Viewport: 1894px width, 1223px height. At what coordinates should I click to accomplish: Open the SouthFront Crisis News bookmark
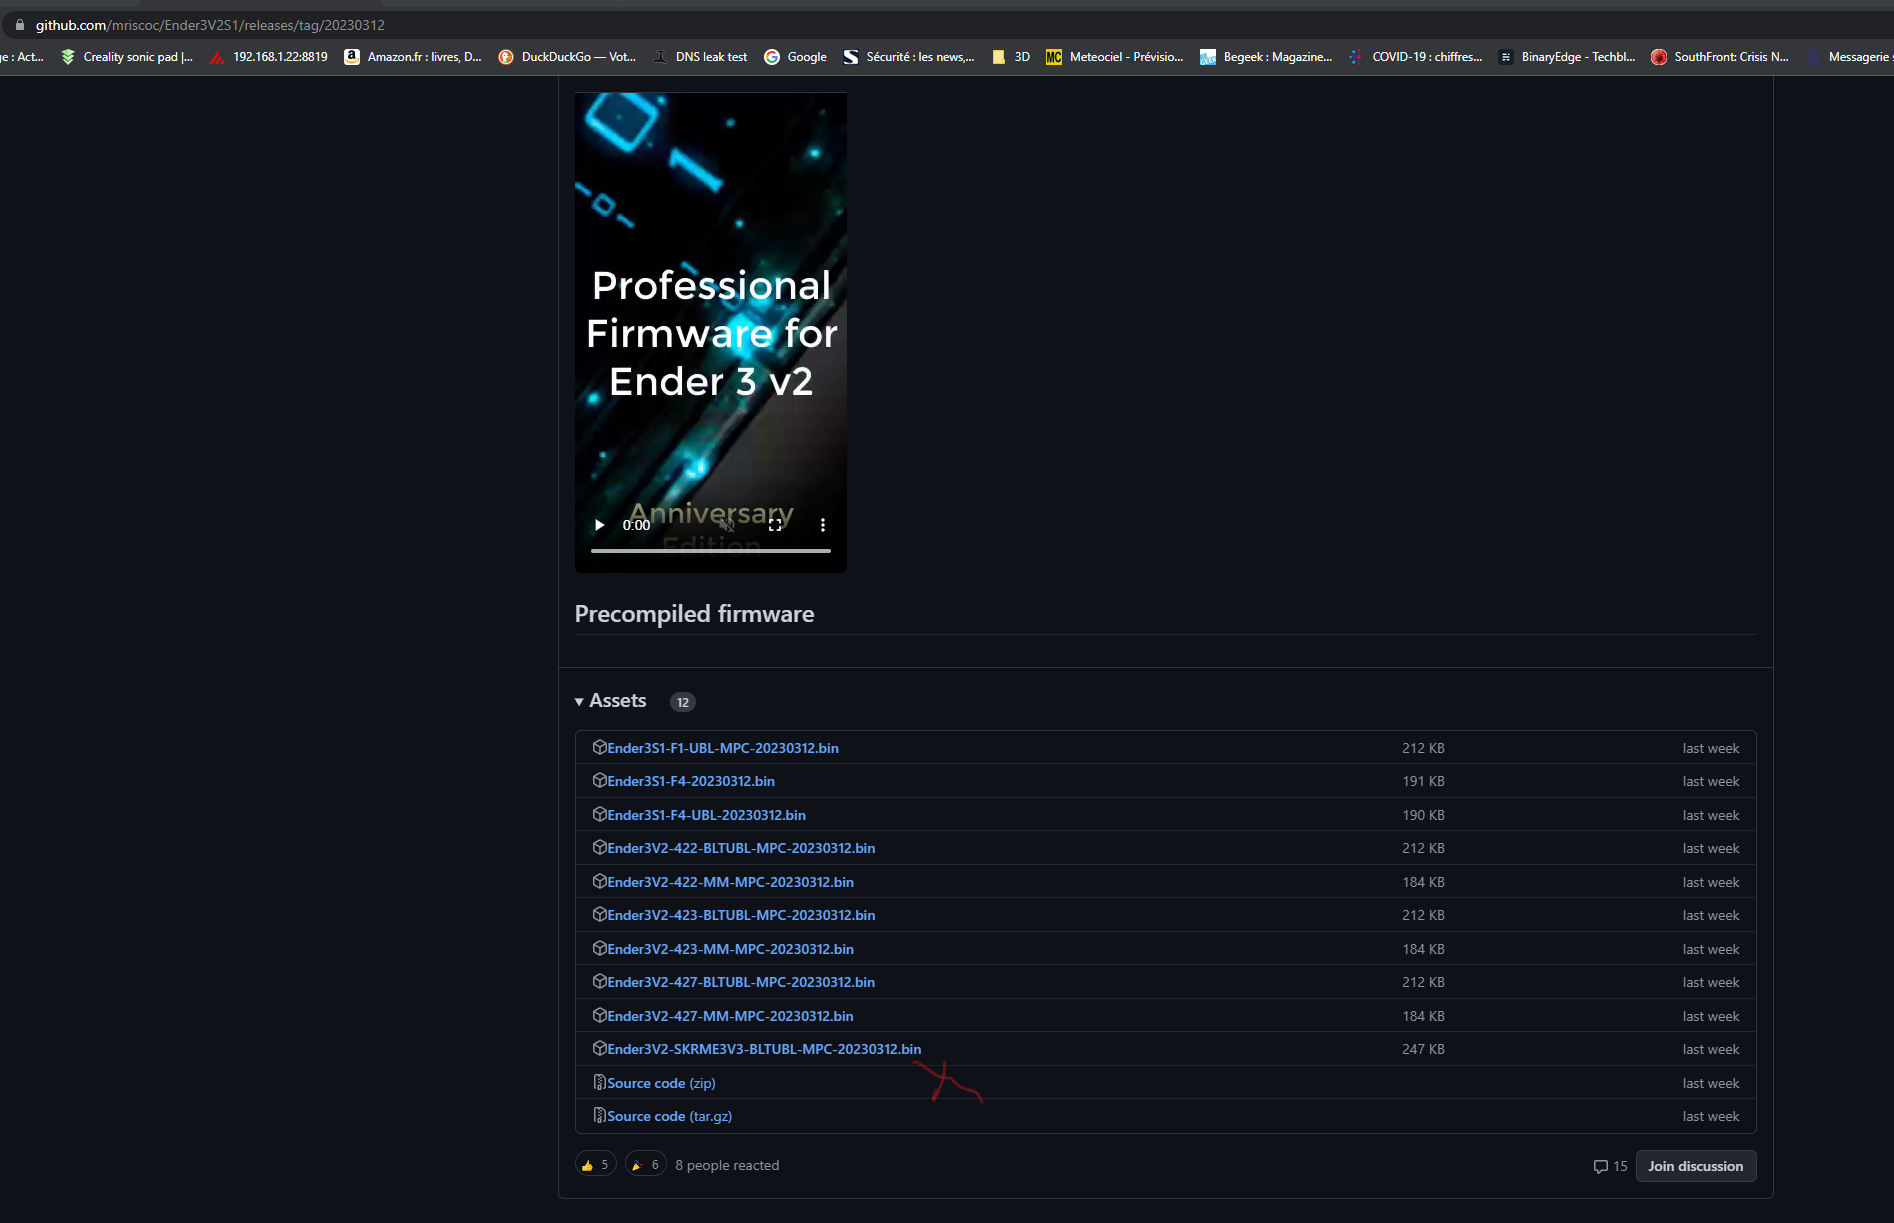click(1720, 57)
